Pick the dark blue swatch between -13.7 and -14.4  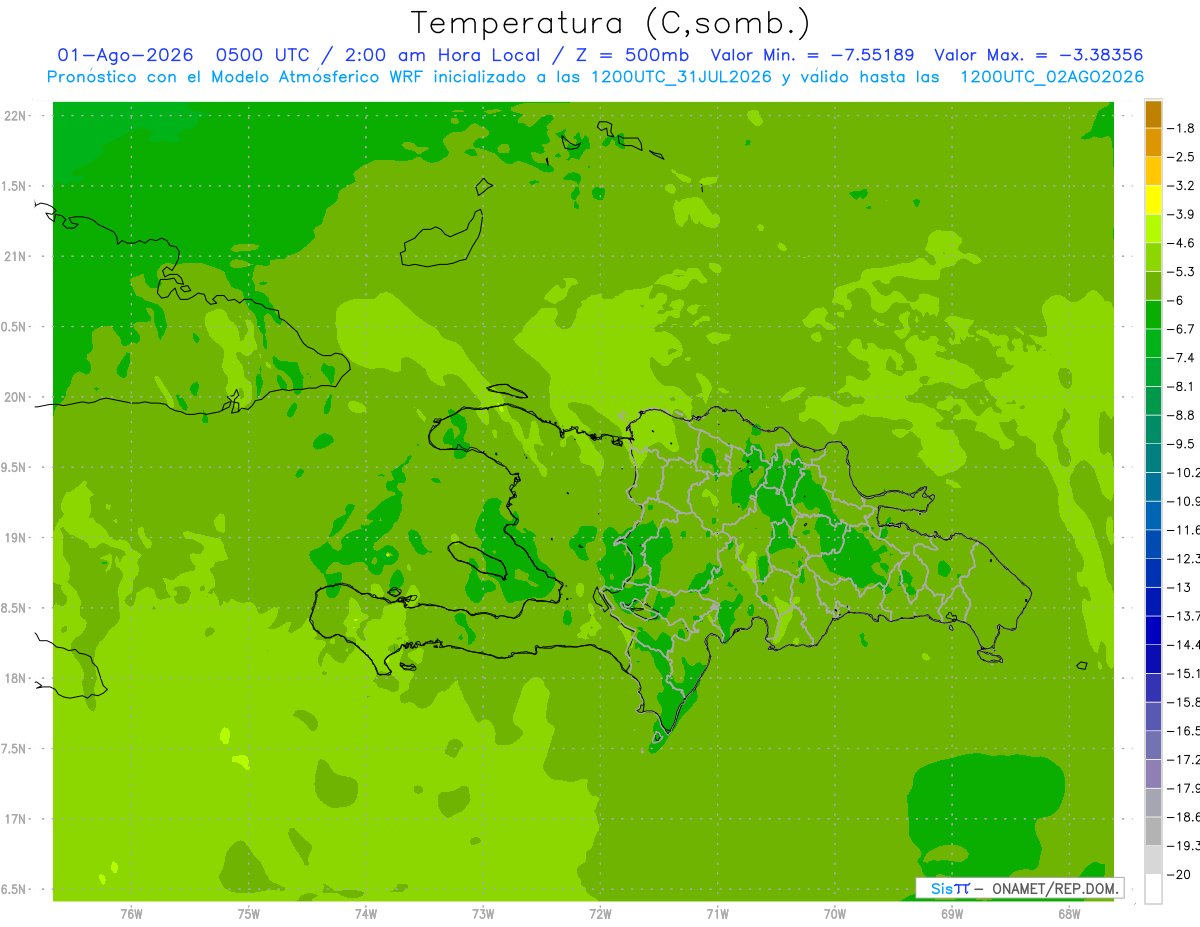coord(1153,630)
